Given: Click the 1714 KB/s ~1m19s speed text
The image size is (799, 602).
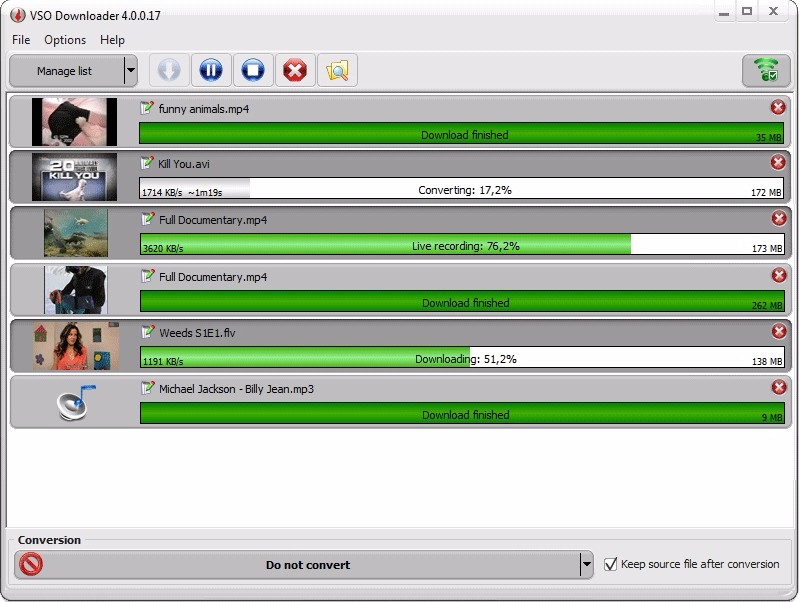Looking at the screenshot, I should [182, 193].
